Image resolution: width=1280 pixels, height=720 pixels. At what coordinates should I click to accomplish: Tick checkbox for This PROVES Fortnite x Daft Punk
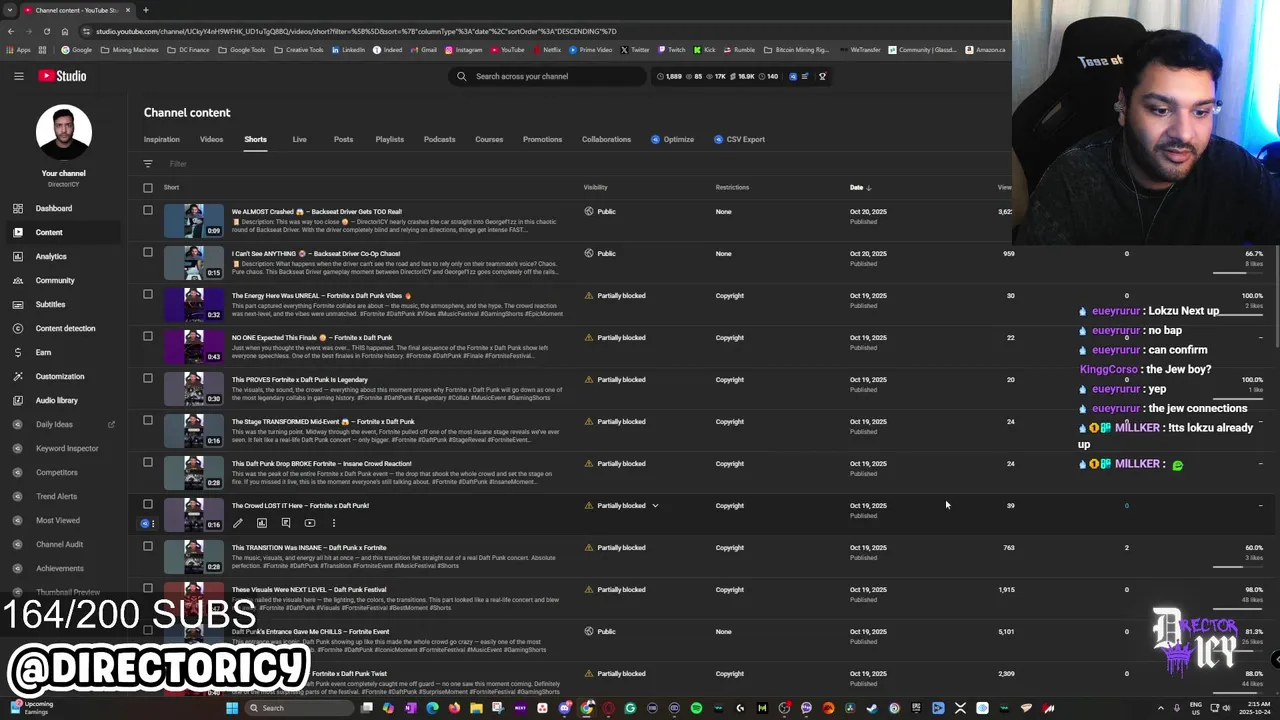click(148, 378)
